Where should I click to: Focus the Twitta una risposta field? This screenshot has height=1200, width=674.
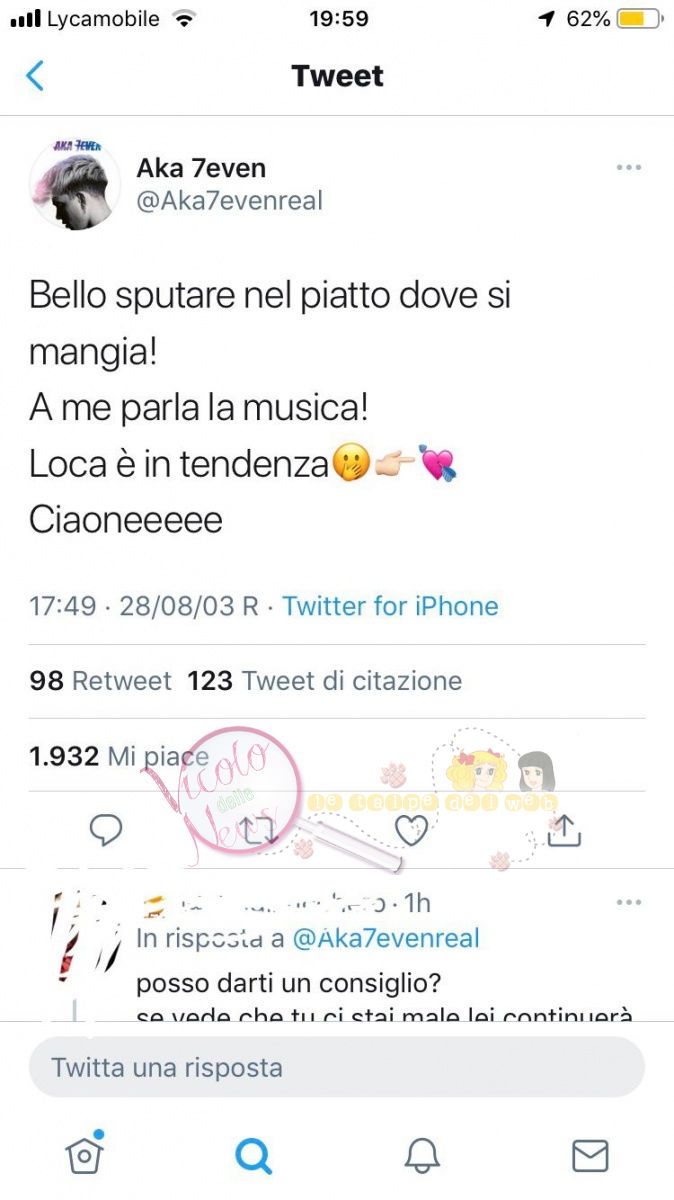tap(337, 1067)
